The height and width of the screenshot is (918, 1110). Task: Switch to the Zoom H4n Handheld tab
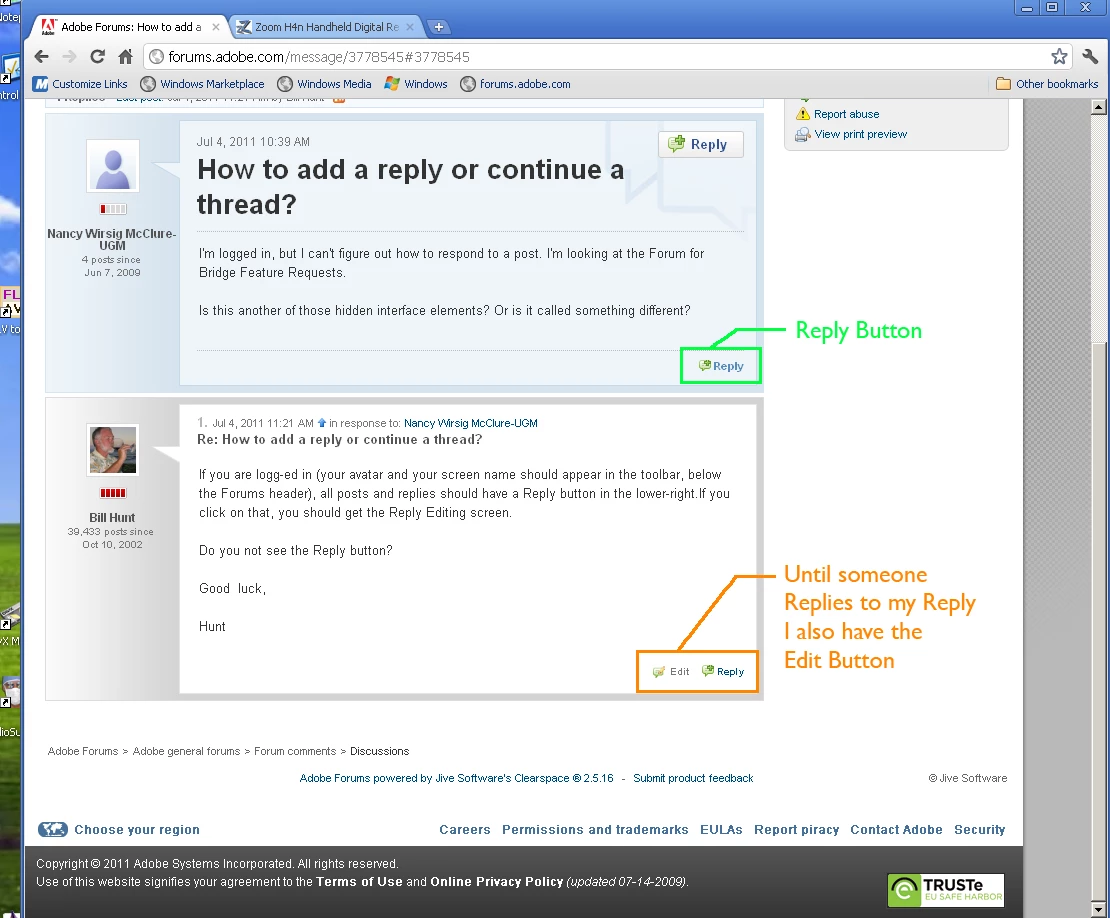coord(326,27)
